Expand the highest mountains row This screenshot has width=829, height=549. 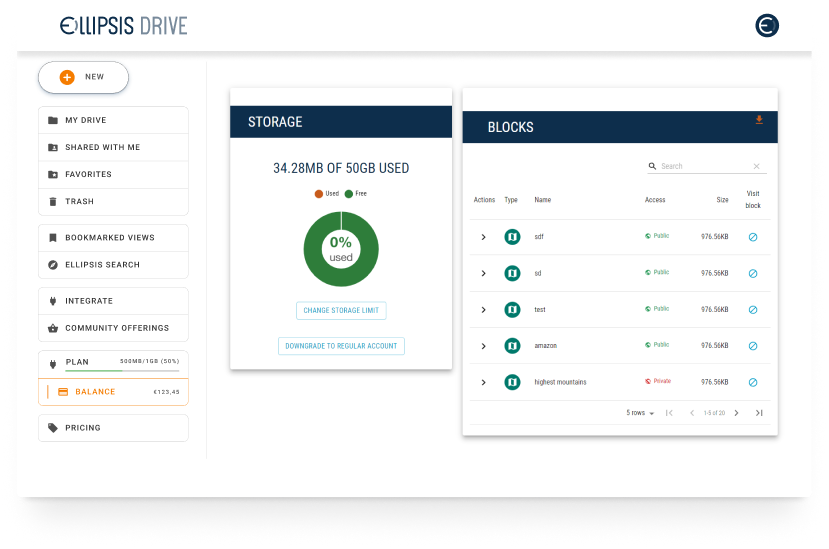click(x=483, y=382)
